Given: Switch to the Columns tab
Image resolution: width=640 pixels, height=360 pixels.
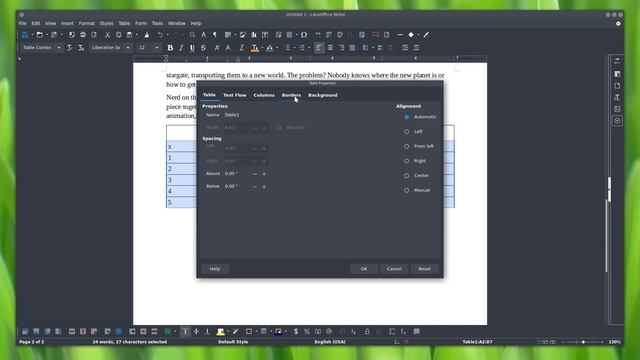Looking at the screenshot, I should 264,95.
